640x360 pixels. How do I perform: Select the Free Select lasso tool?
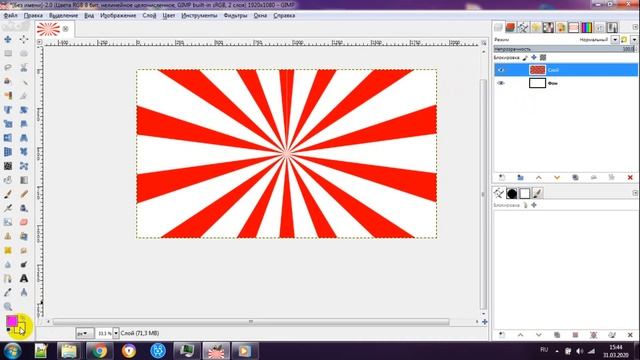(x=8, y=67)
